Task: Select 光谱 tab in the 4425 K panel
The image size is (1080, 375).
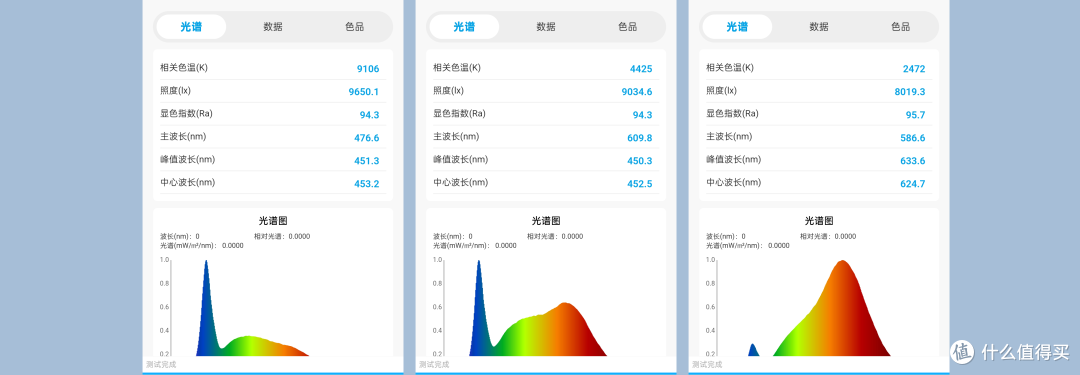Action: pyautogui.click(x=464, y=27)
